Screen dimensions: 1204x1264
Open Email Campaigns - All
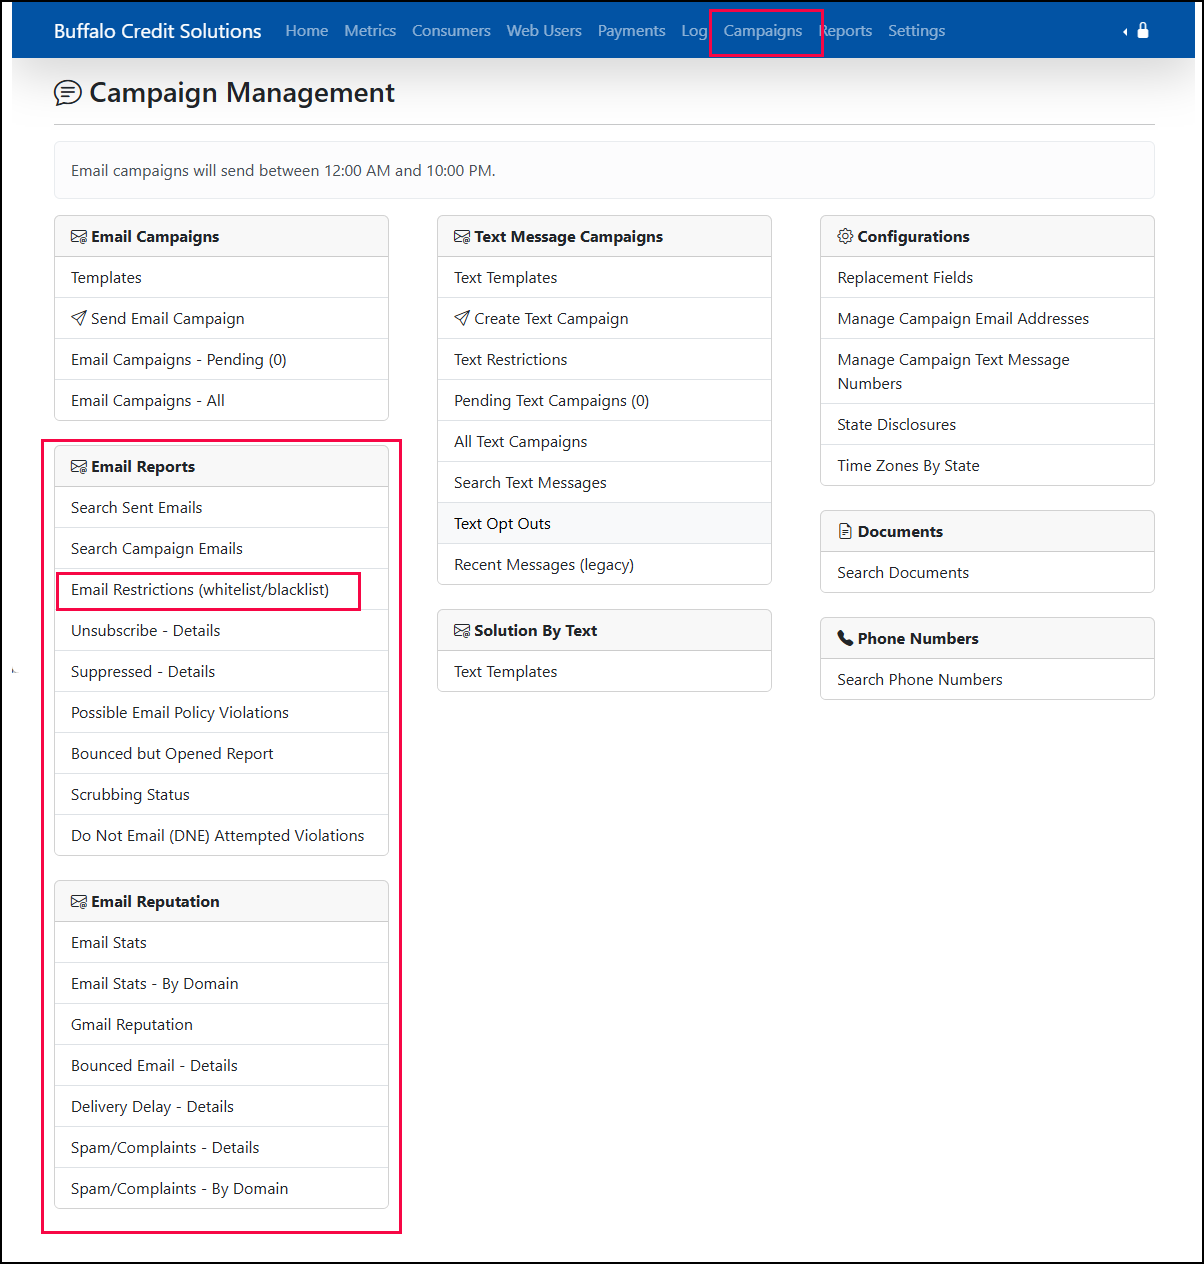click(221, 401)
